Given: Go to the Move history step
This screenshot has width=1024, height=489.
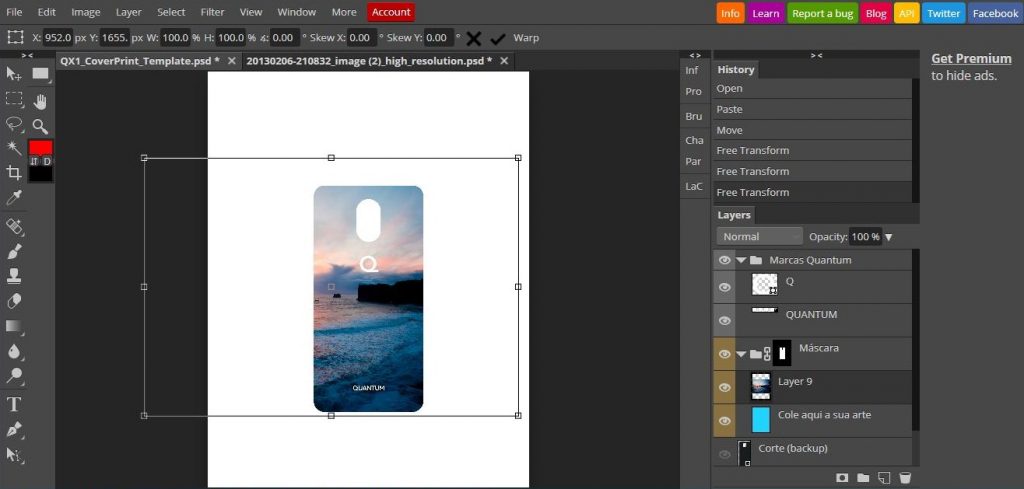Looking at the screenshot, I should 812,130.
